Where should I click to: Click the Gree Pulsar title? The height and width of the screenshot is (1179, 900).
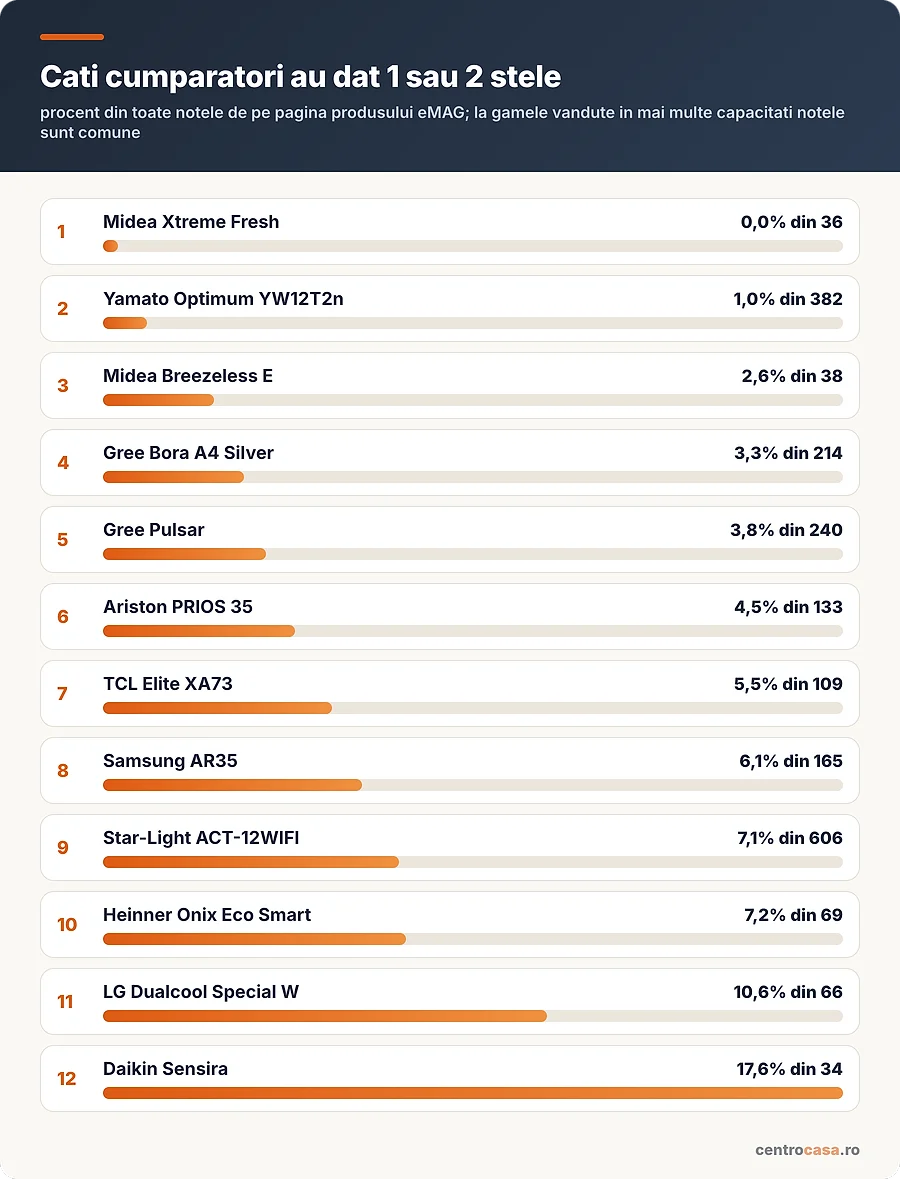[x=153, y=530]
